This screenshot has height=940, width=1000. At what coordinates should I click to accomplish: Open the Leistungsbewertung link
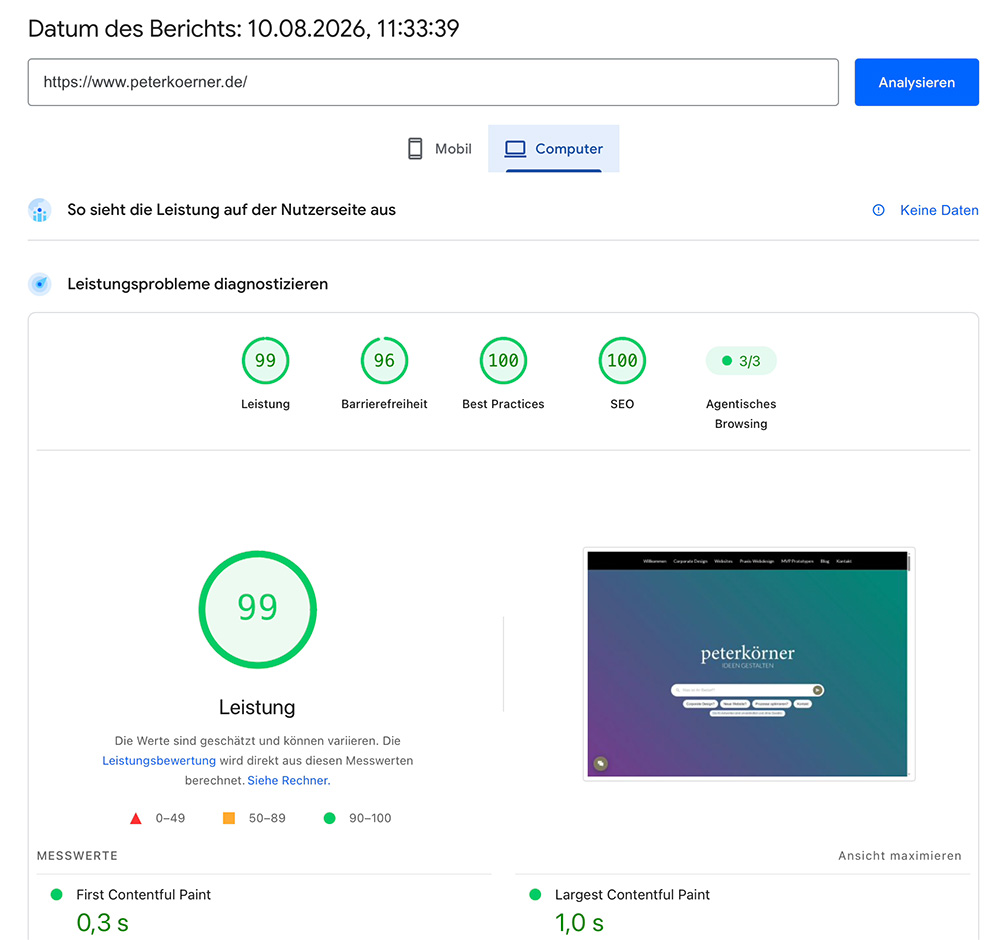[x=159, y=760]
